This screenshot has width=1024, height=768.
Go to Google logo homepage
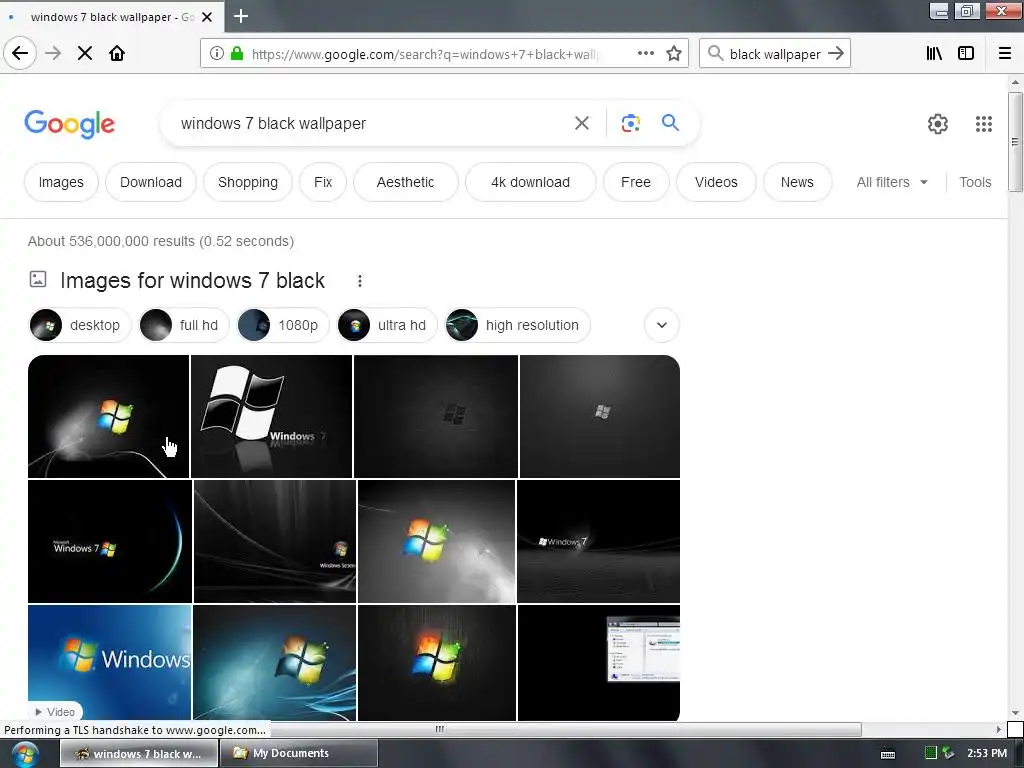pyautogui.click(x=69, y=123)
